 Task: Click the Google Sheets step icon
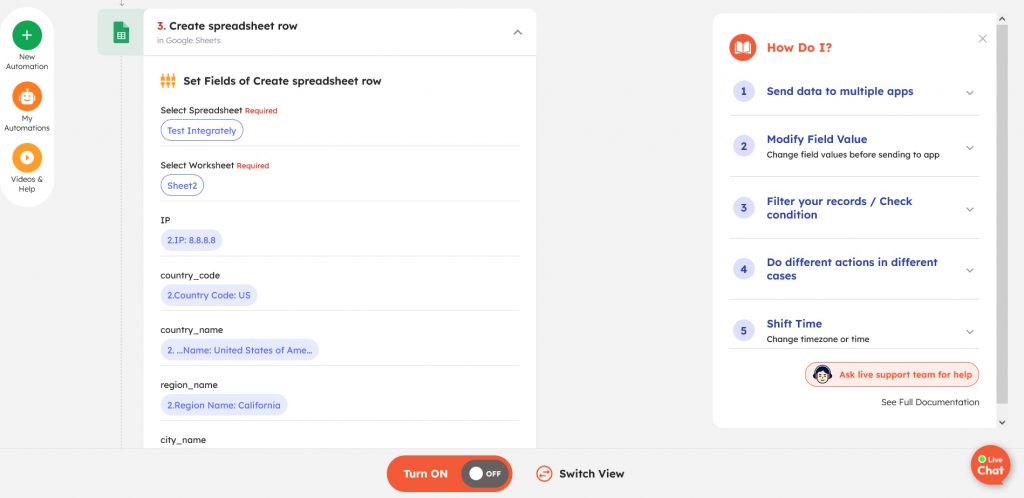click(120, 34)
